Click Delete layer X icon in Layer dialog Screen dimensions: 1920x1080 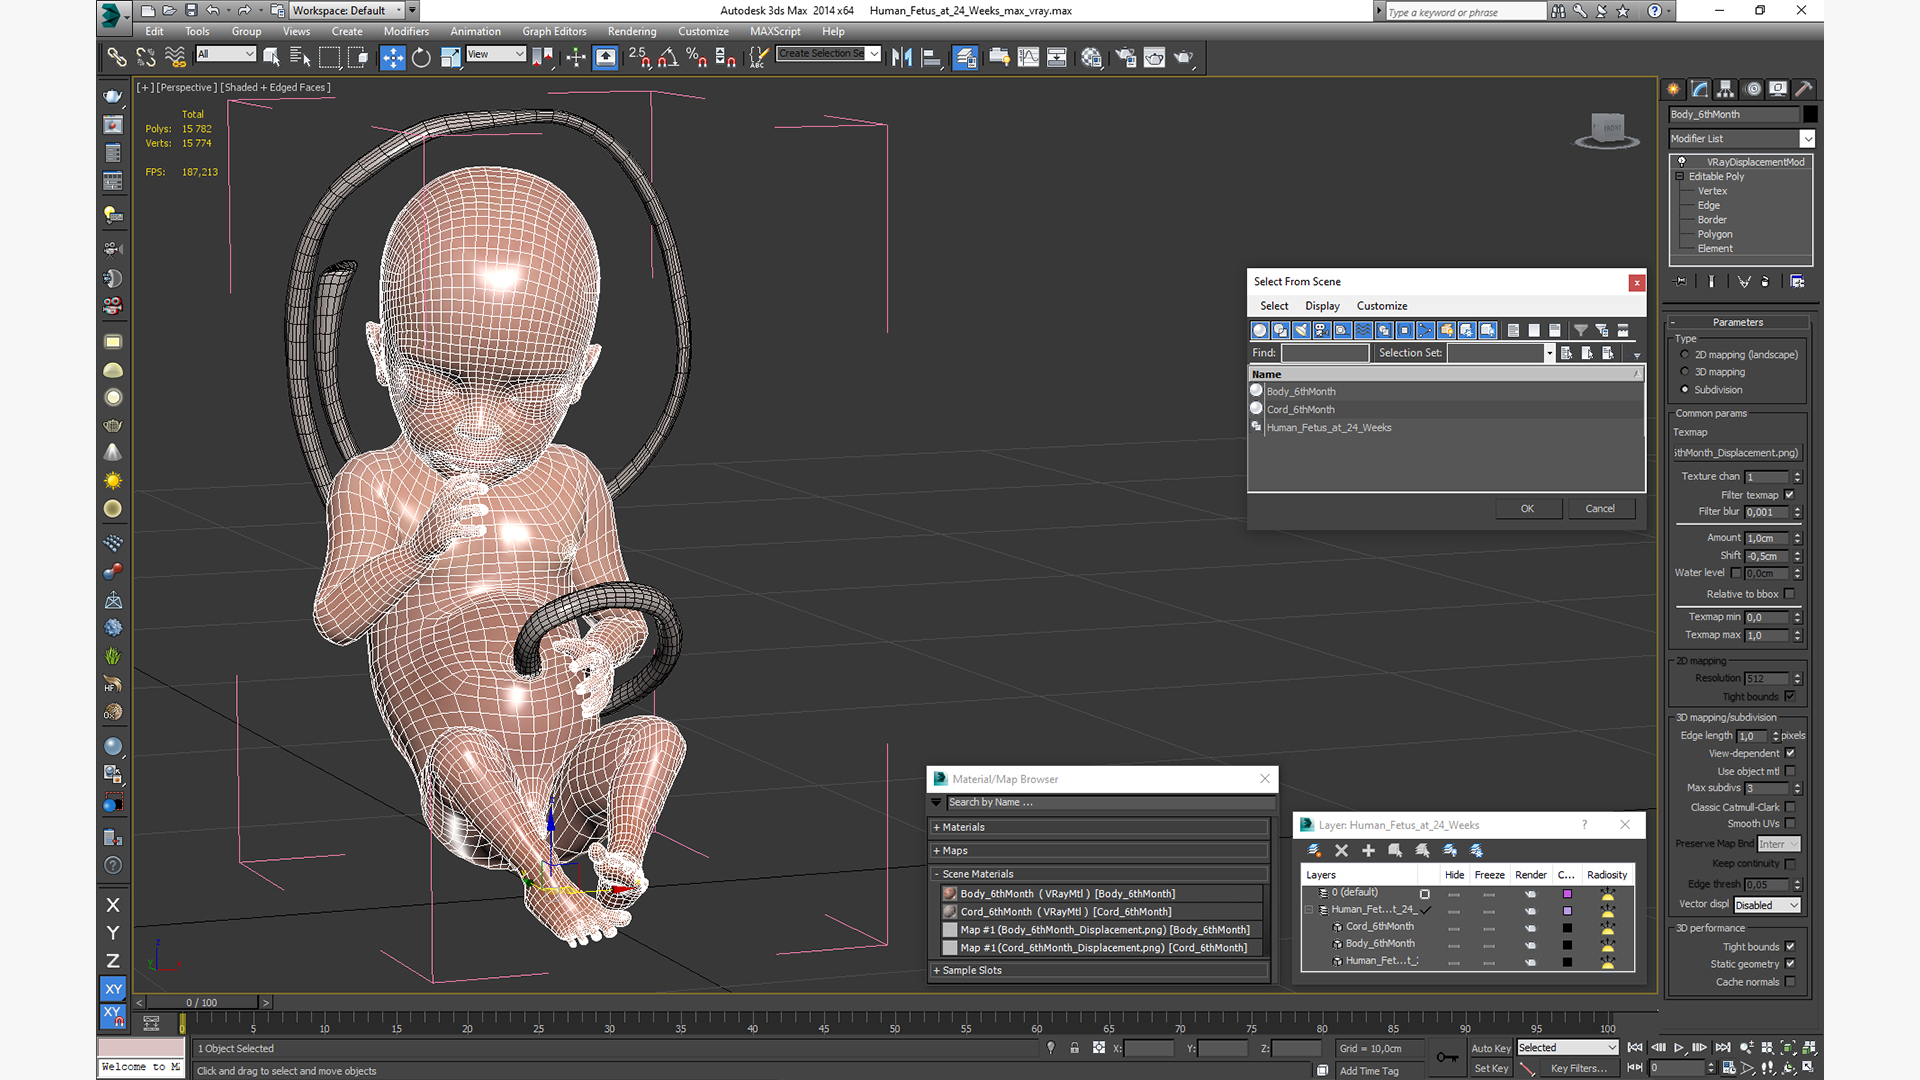click(x=1341, y=851)
